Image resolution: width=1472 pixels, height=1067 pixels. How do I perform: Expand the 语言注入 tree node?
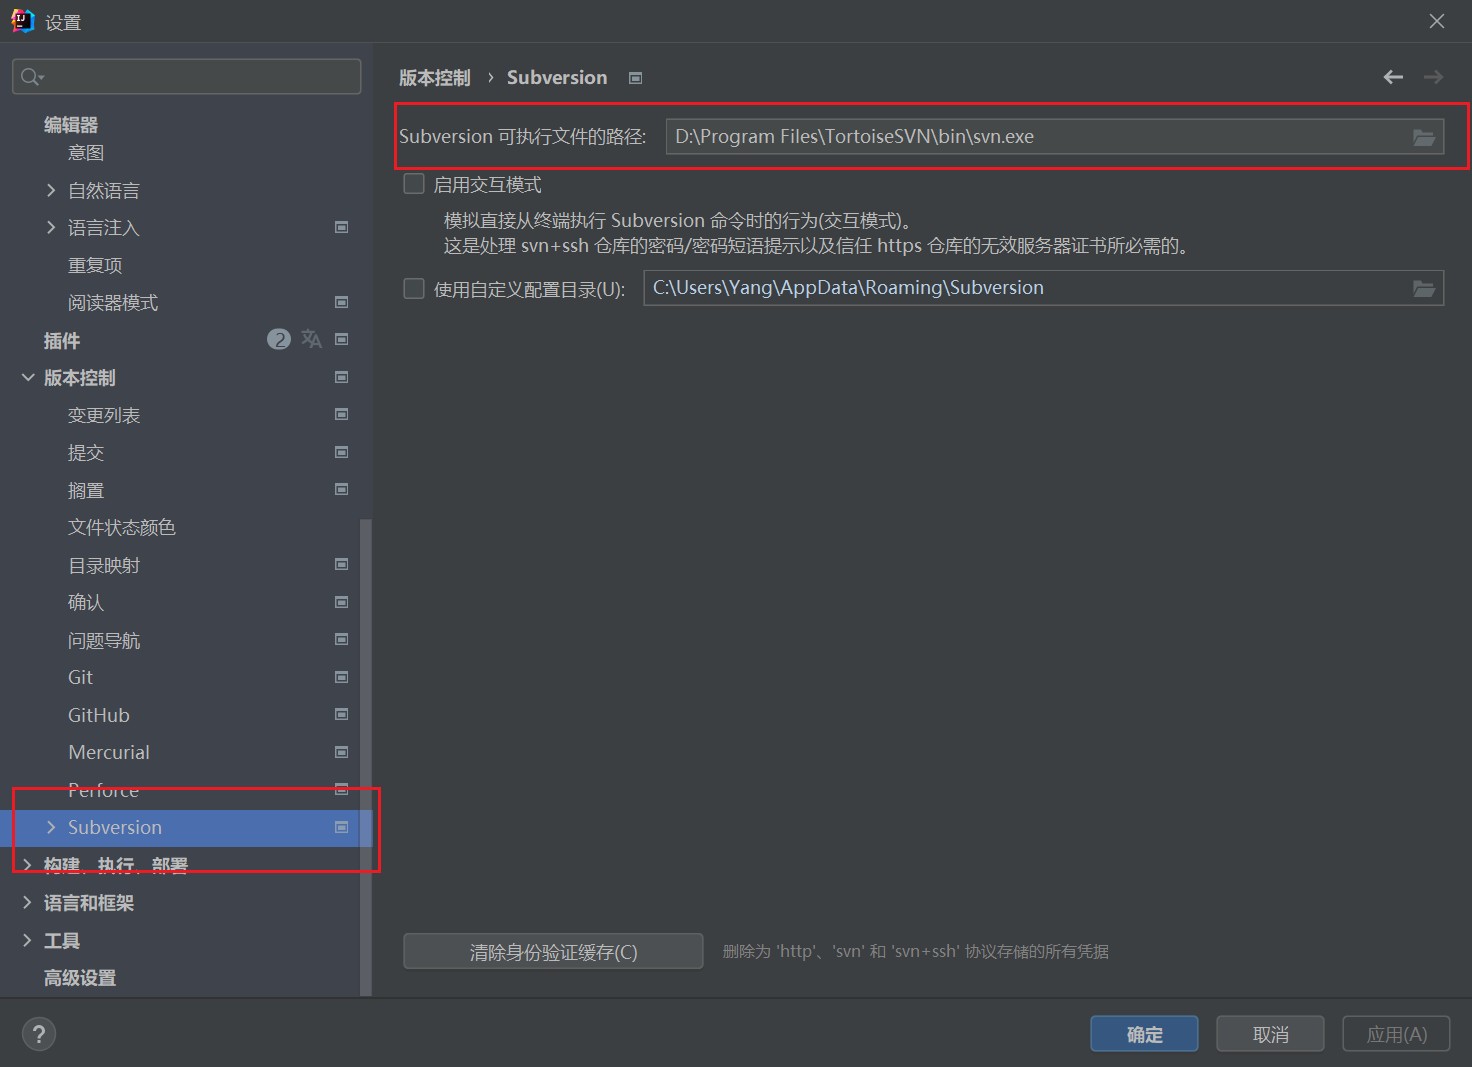coord(51,228)
